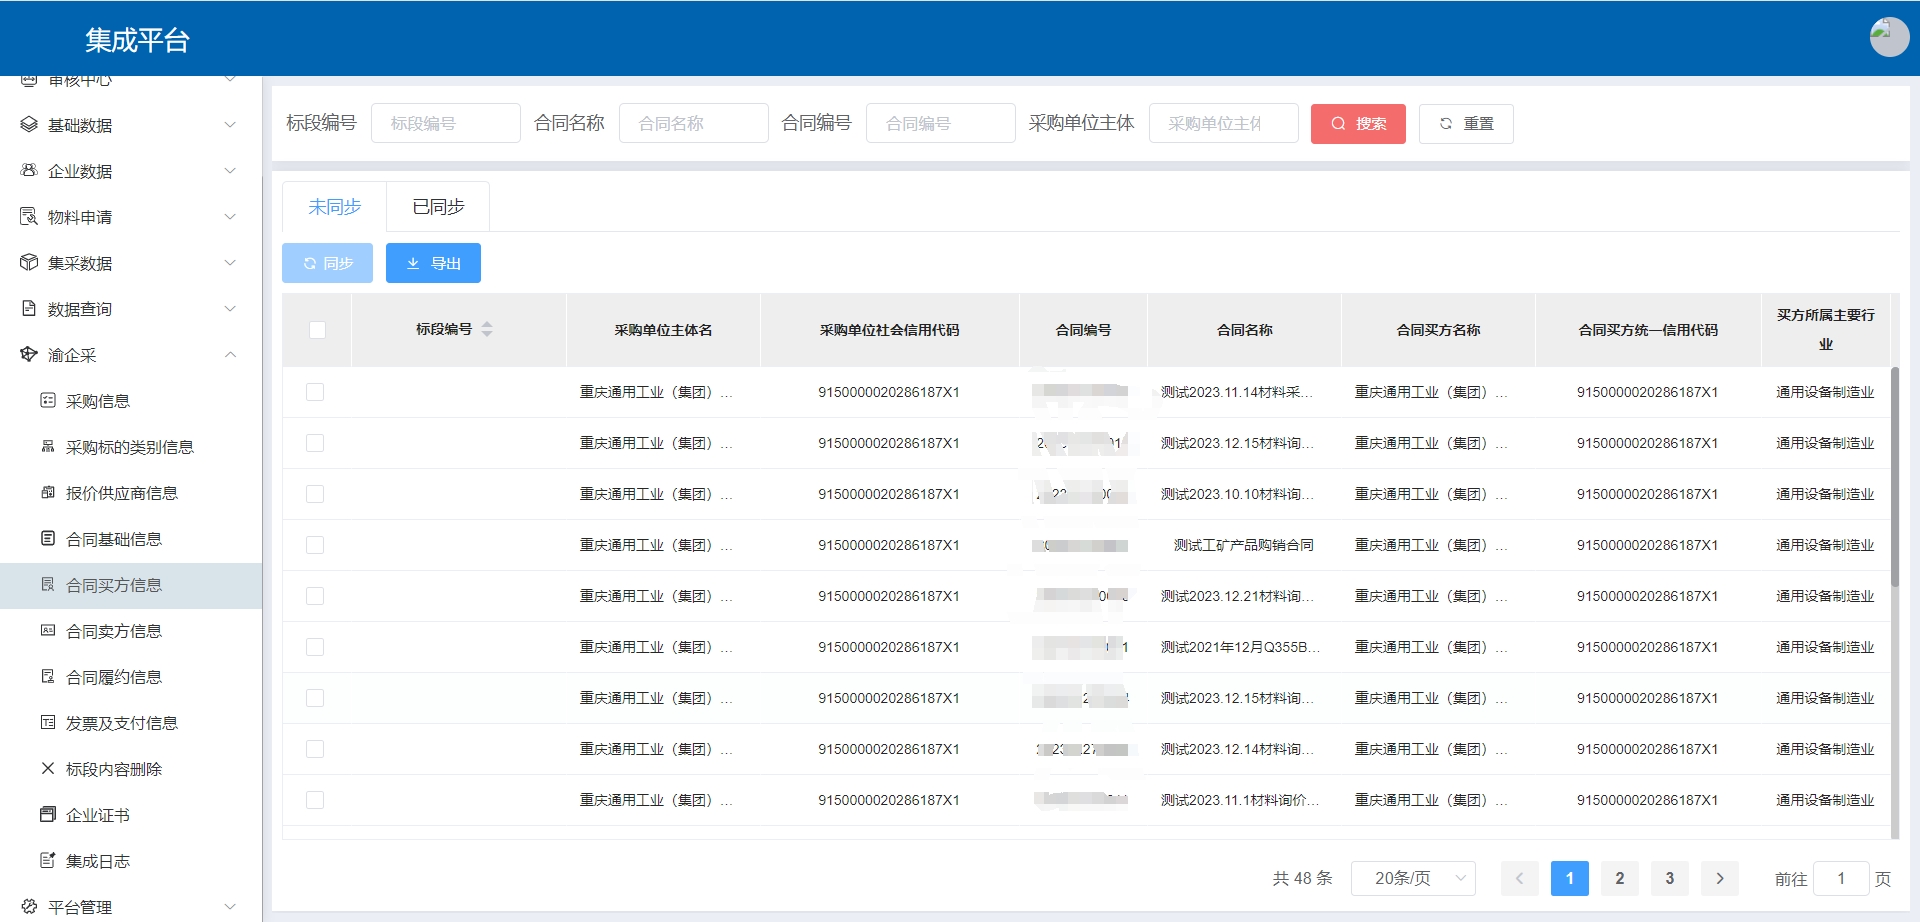
Task: Switch to the 已同步 tab
Action: [438, 207]
